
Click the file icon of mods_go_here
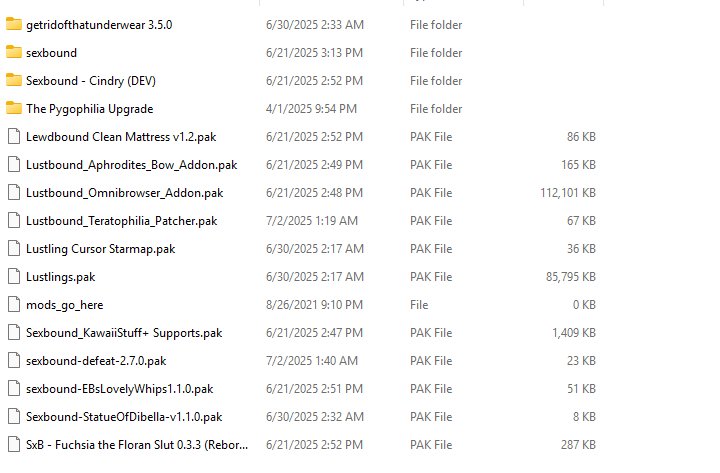(14, 304)
